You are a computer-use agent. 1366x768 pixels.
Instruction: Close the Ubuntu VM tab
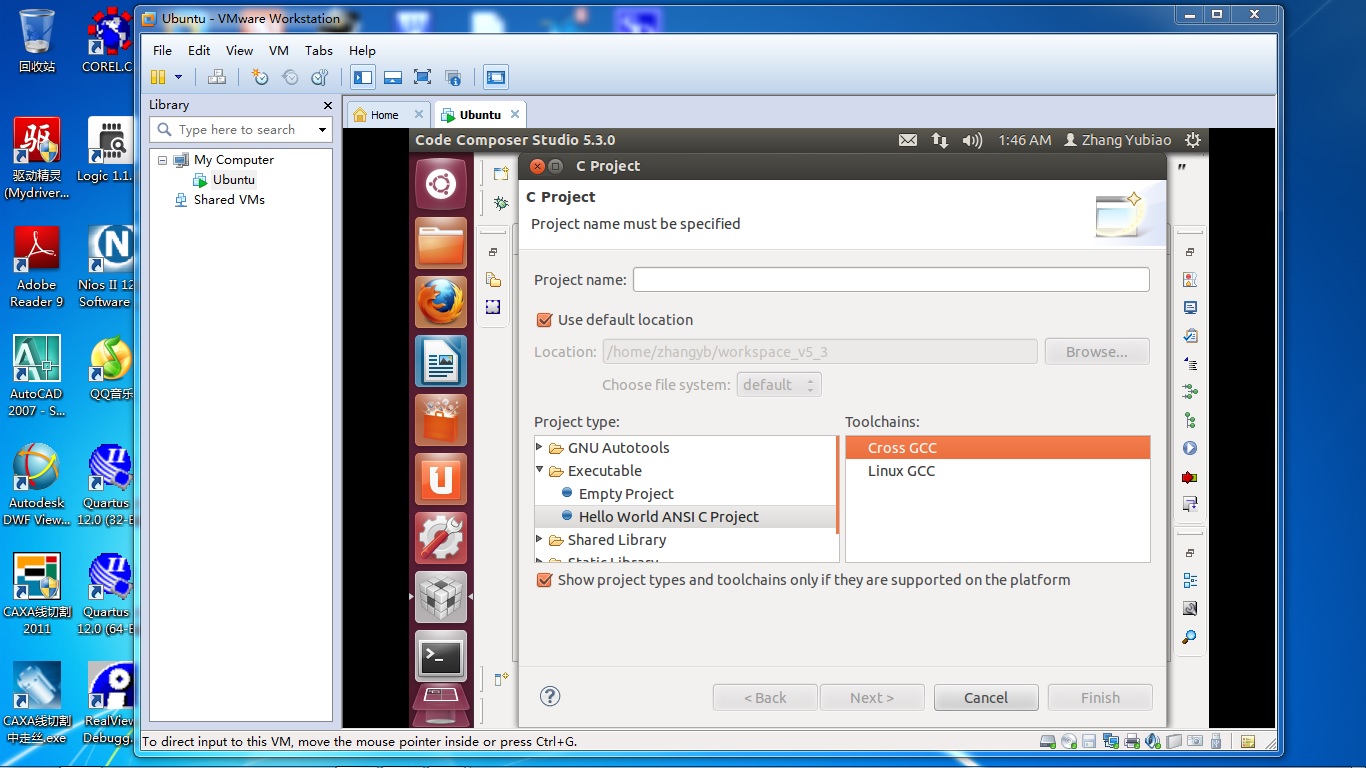(x=515, y=114)
